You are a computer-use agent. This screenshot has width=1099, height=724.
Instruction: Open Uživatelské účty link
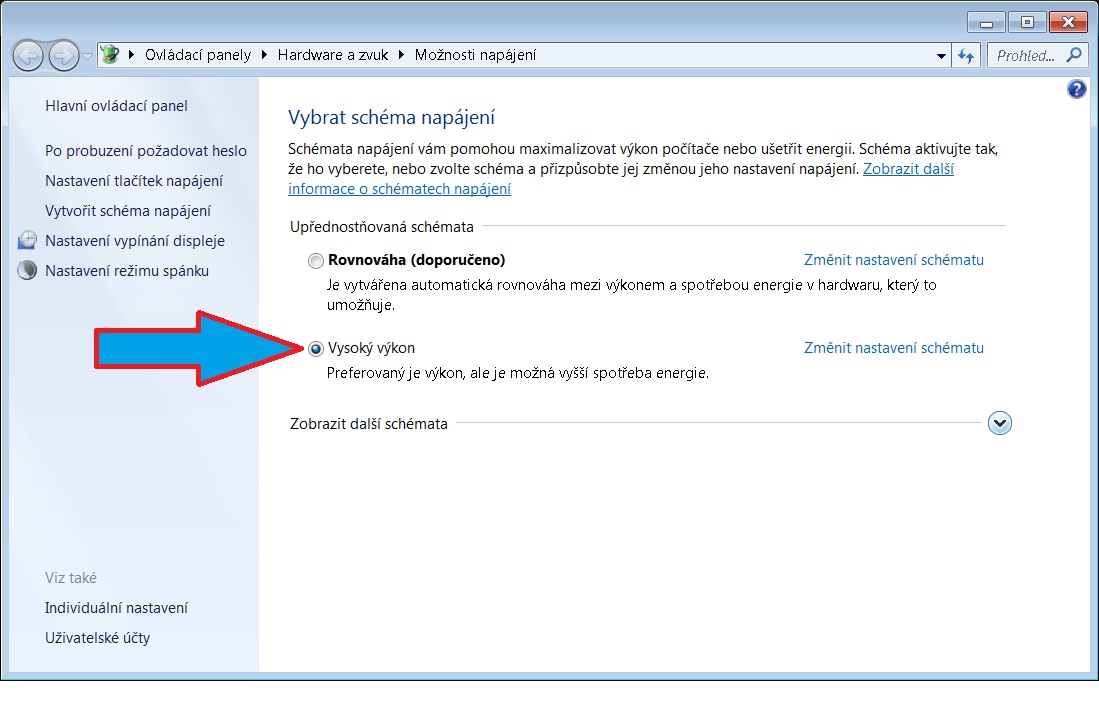click(x=97, y=638)
